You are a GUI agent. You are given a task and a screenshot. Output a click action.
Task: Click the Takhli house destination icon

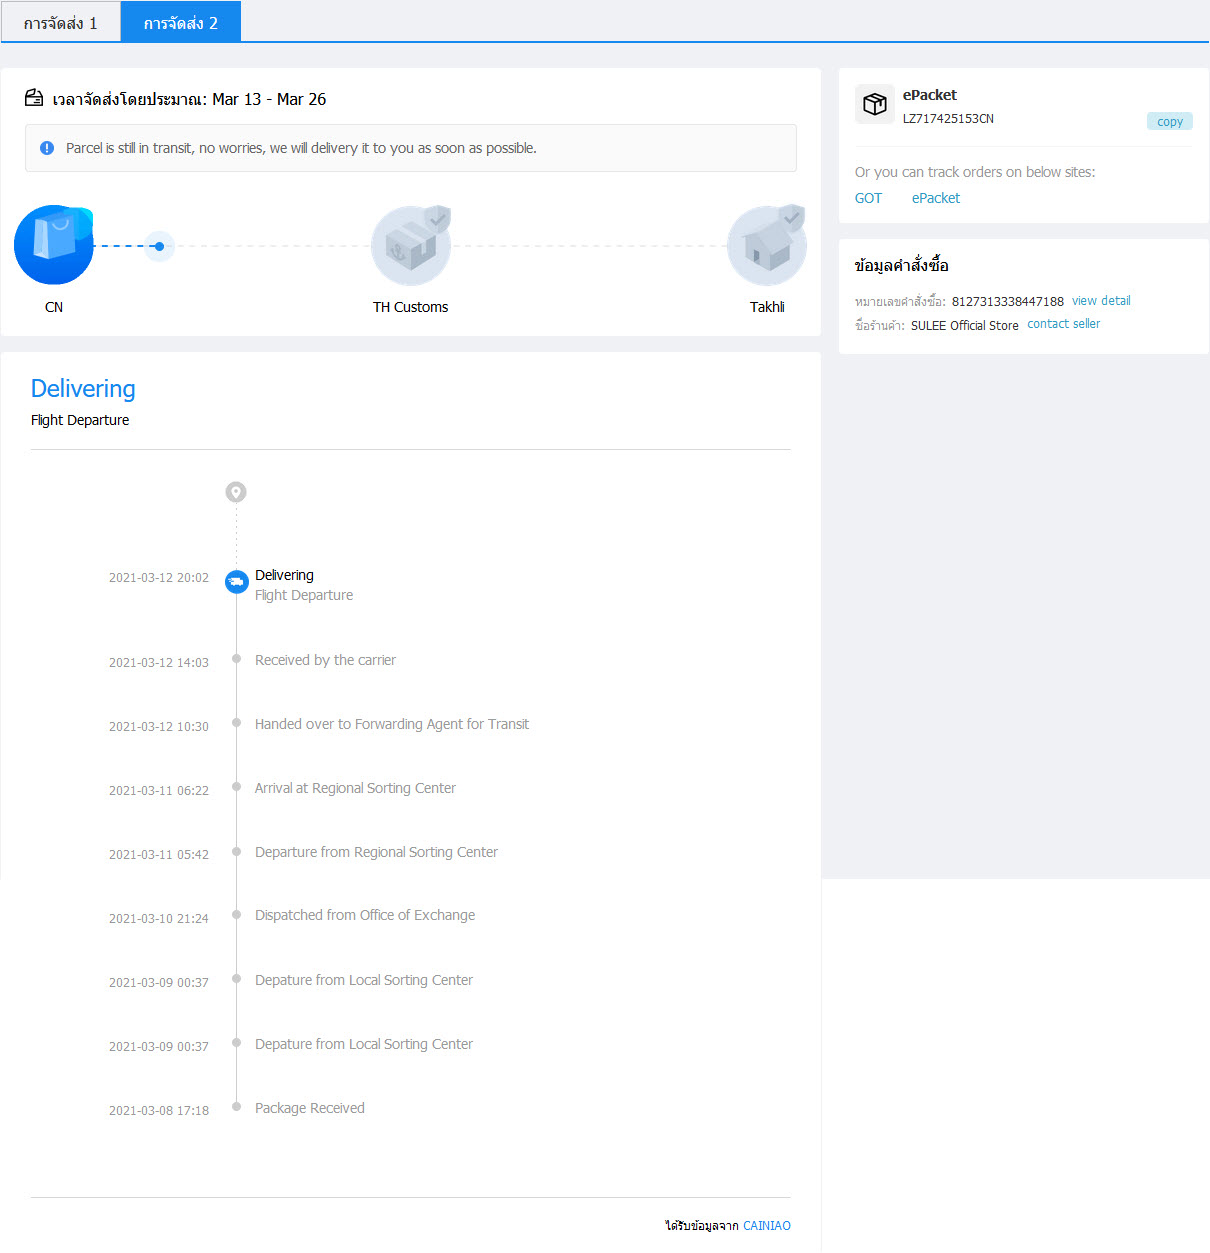(x=767, y=246)
